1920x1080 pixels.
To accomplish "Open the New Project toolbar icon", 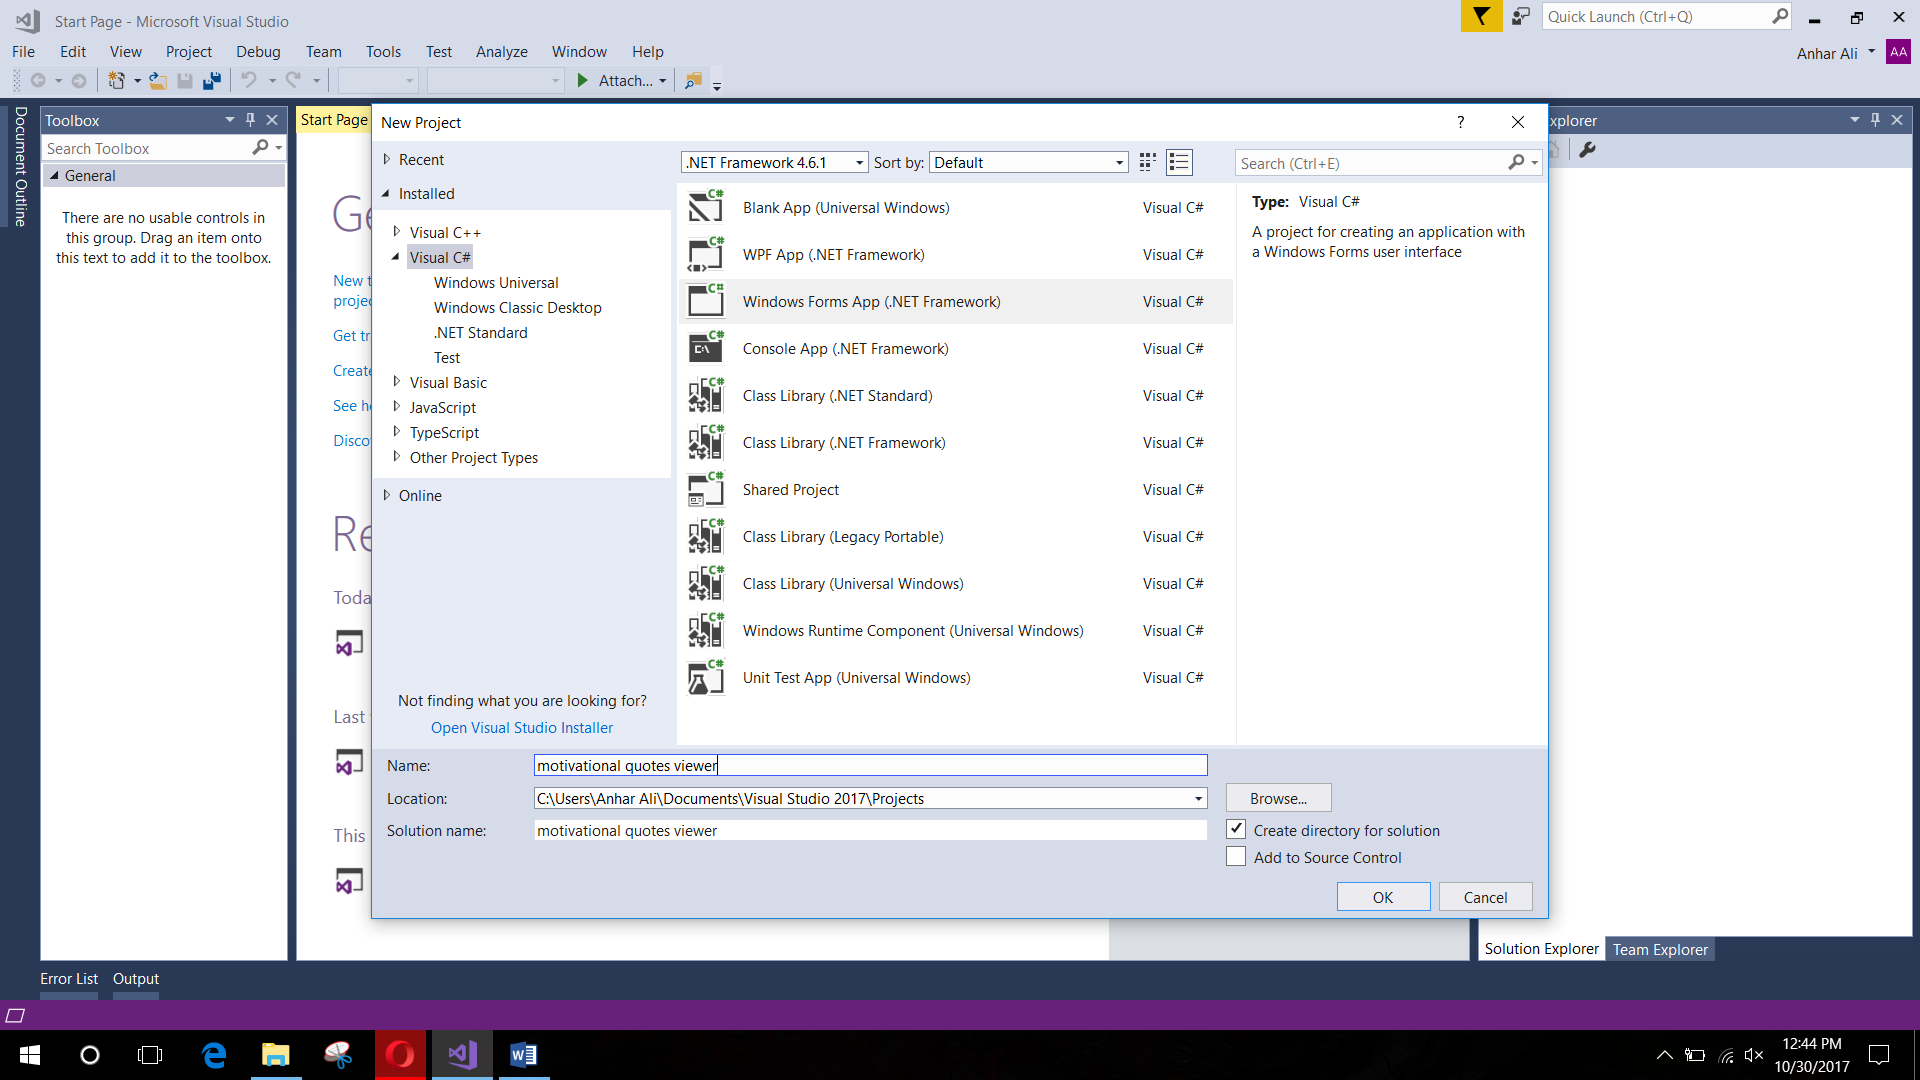I will click(x=117, y=81).
